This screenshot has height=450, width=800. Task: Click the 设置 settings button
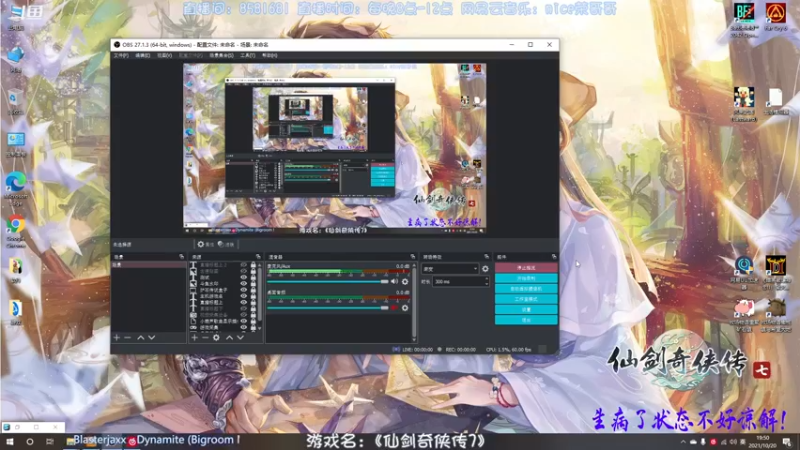point(526,310)
